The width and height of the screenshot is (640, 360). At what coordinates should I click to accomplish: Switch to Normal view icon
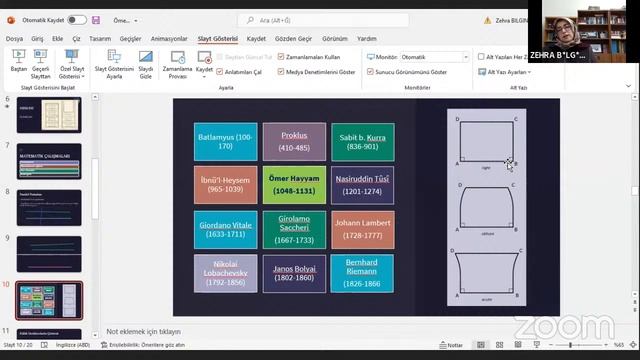[x=481, y=345]
